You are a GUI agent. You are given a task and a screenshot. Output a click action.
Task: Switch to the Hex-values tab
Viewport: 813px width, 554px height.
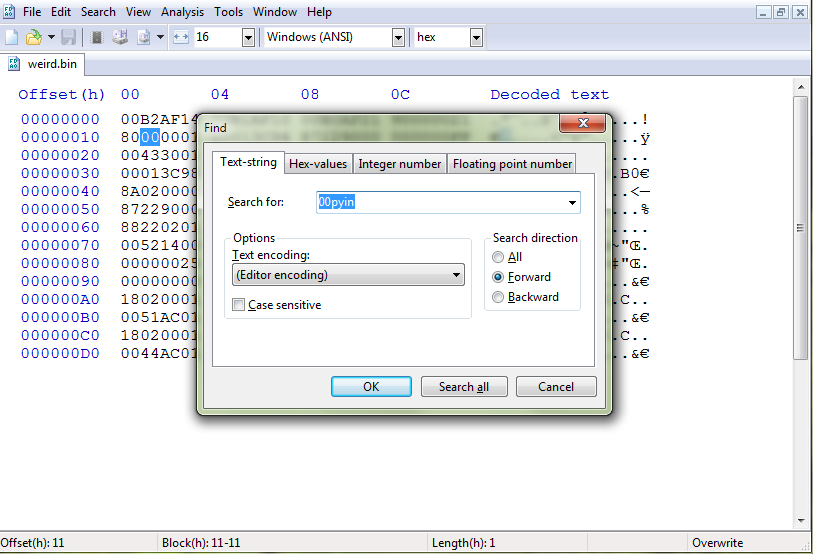click(x=318, y=164)
